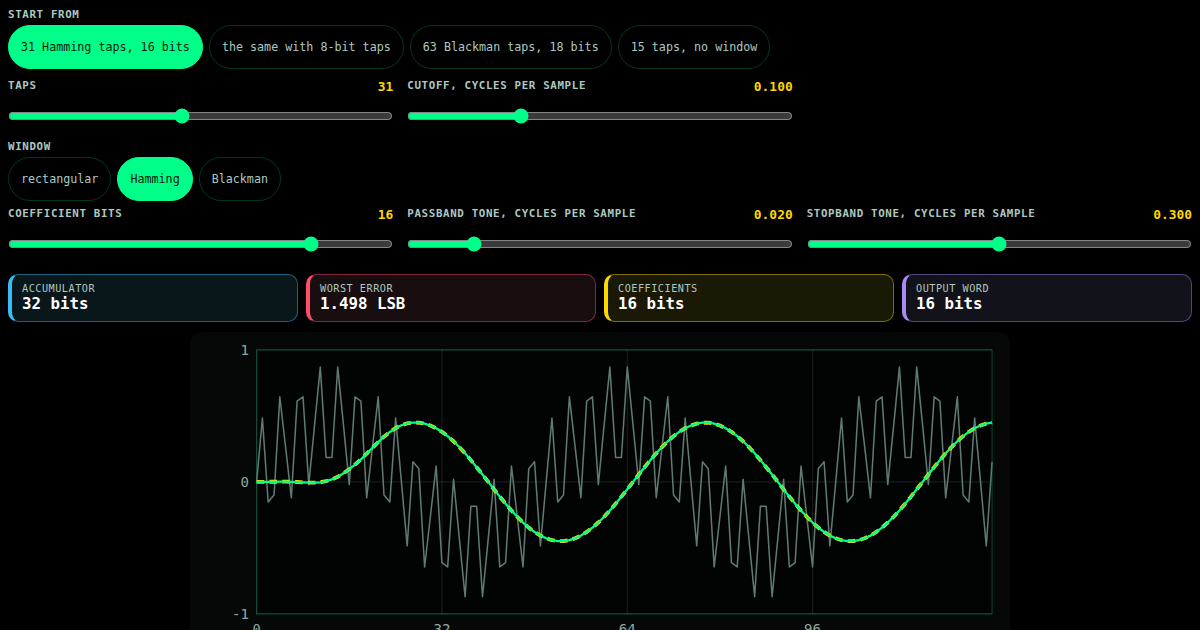Click the stopband tone value "0.300"
The width and height of the screenshot is (1200, 630).
[x=1172, y=215]
